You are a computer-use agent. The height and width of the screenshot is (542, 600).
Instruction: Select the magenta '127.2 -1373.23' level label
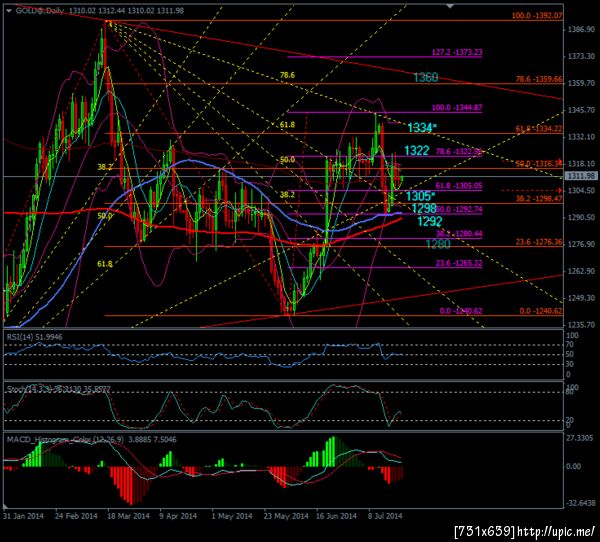pos(457,52)
